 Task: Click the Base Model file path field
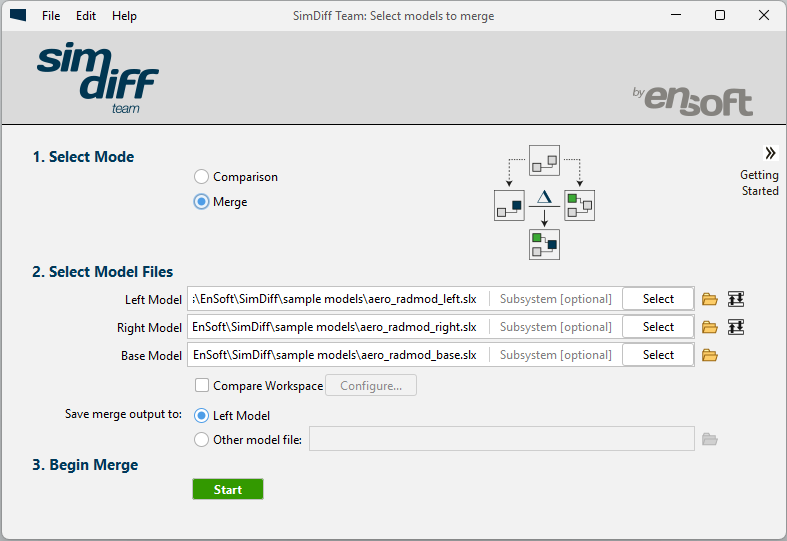click(x=338, y=355)
